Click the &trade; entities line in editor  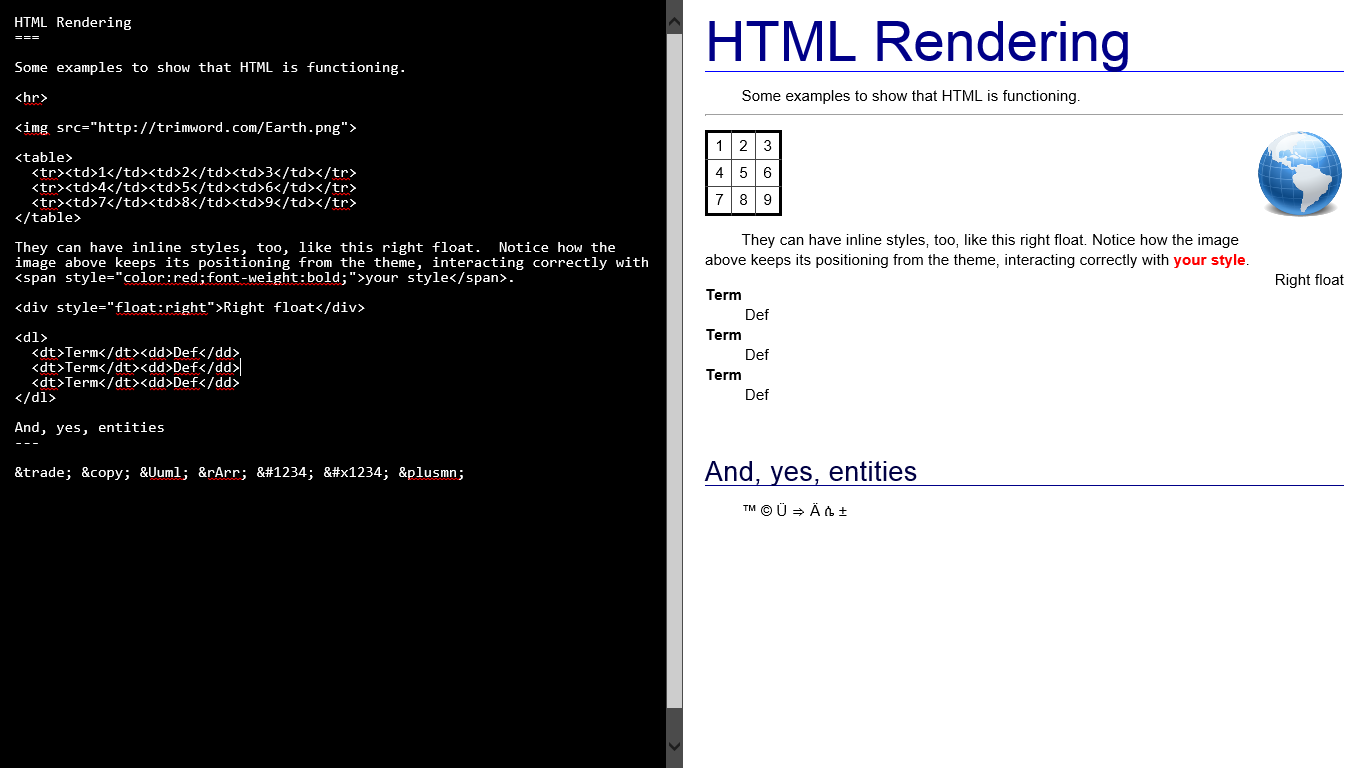[239, 473]
